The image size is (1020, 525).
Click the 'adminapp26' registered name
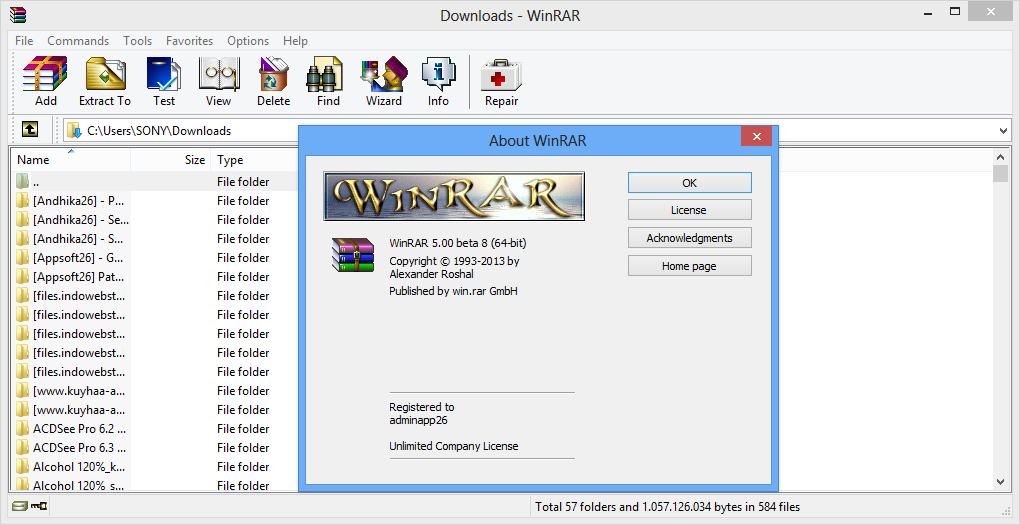coord(418,420)
